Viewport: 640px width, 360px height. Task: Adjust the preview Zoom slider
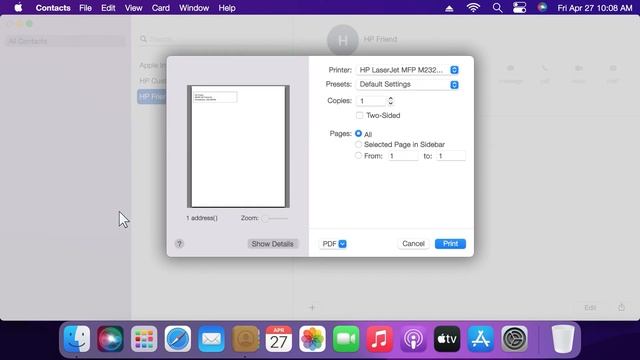pos(276,218)
